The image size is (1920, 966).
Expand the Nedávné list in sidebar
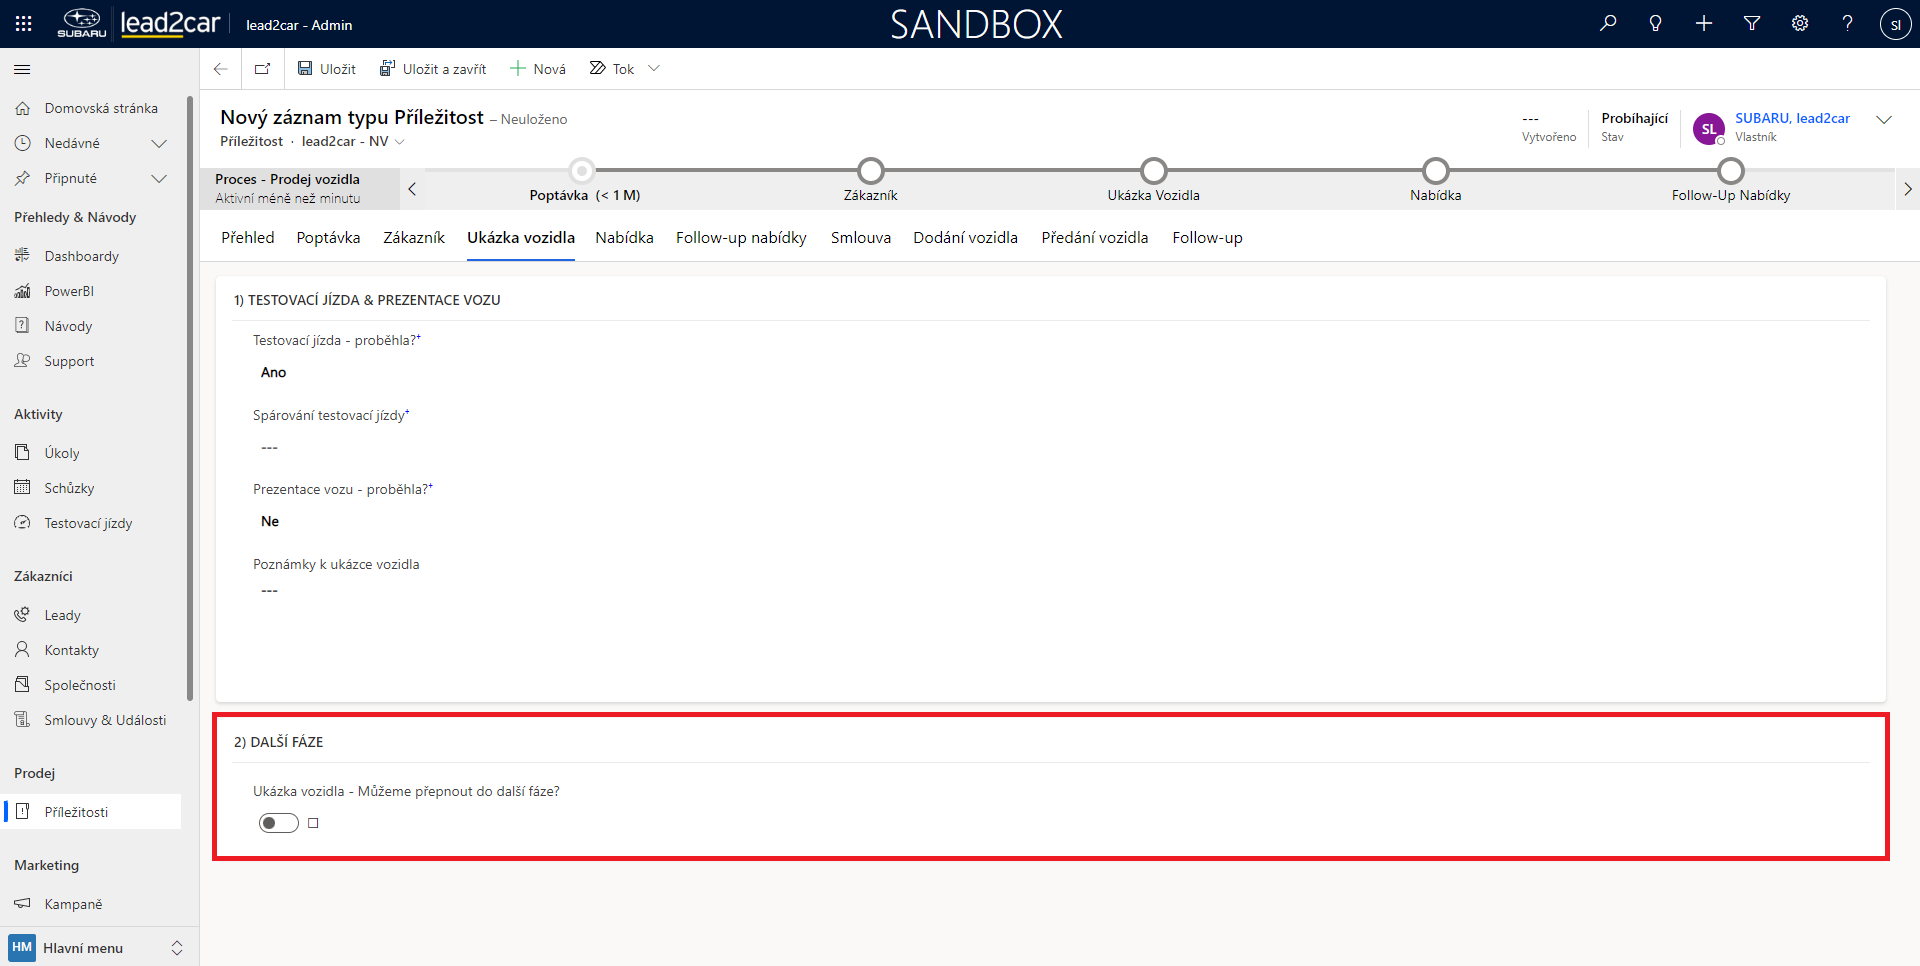(158, 143)
